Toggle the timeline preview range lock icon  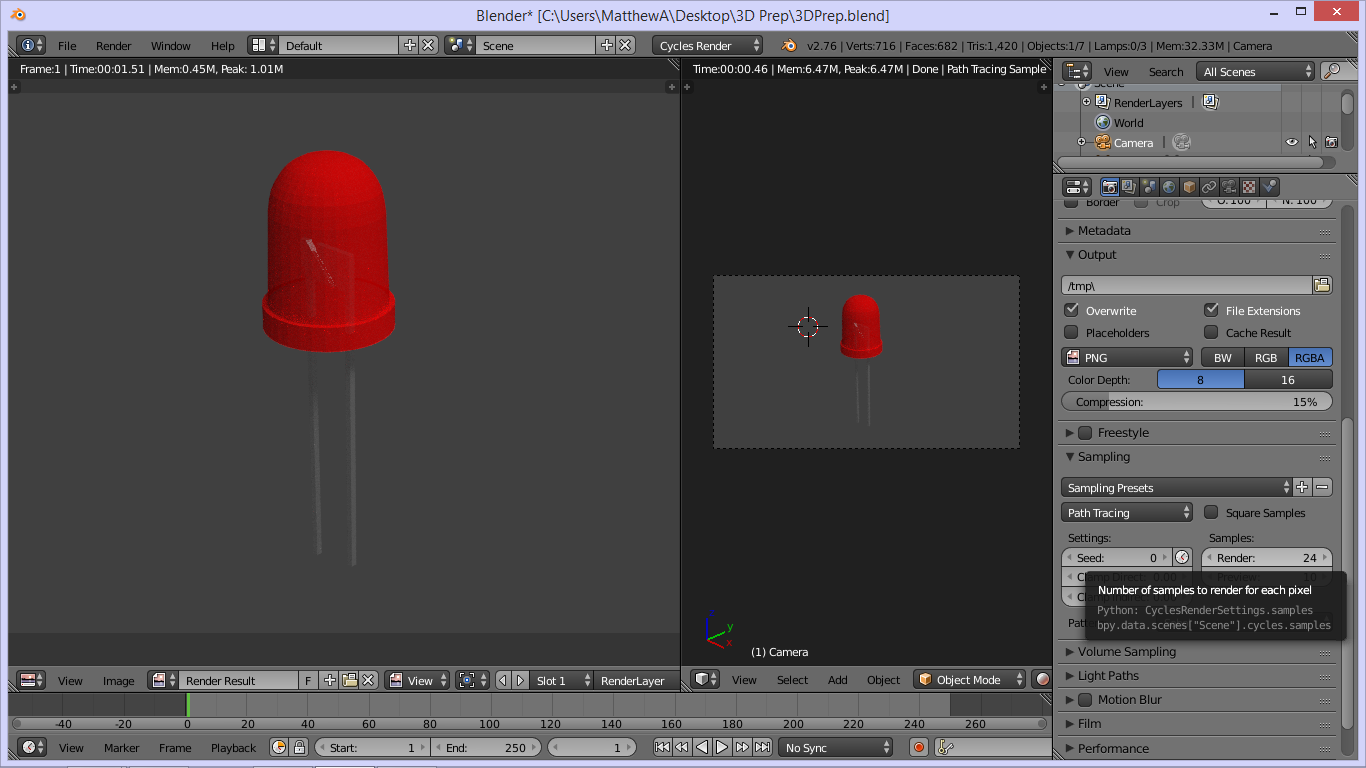point(298,747)
